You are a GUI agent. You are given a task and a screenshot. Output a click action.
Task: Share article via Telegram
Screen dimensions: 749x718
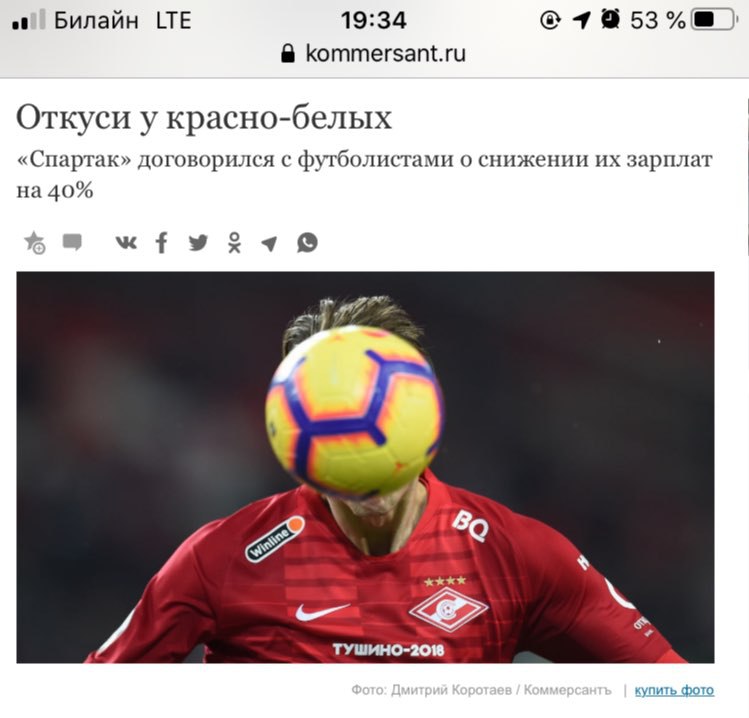(269, 243)
